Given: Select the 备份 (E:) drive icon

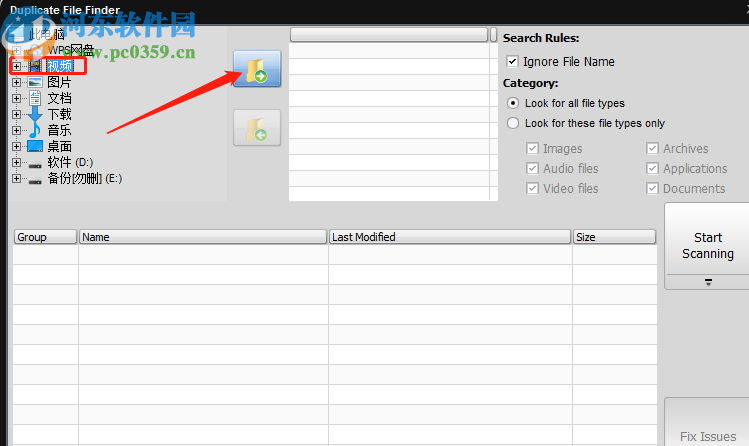Looking at the screenshot, I should pyautogui.click(x=35, y=181).
